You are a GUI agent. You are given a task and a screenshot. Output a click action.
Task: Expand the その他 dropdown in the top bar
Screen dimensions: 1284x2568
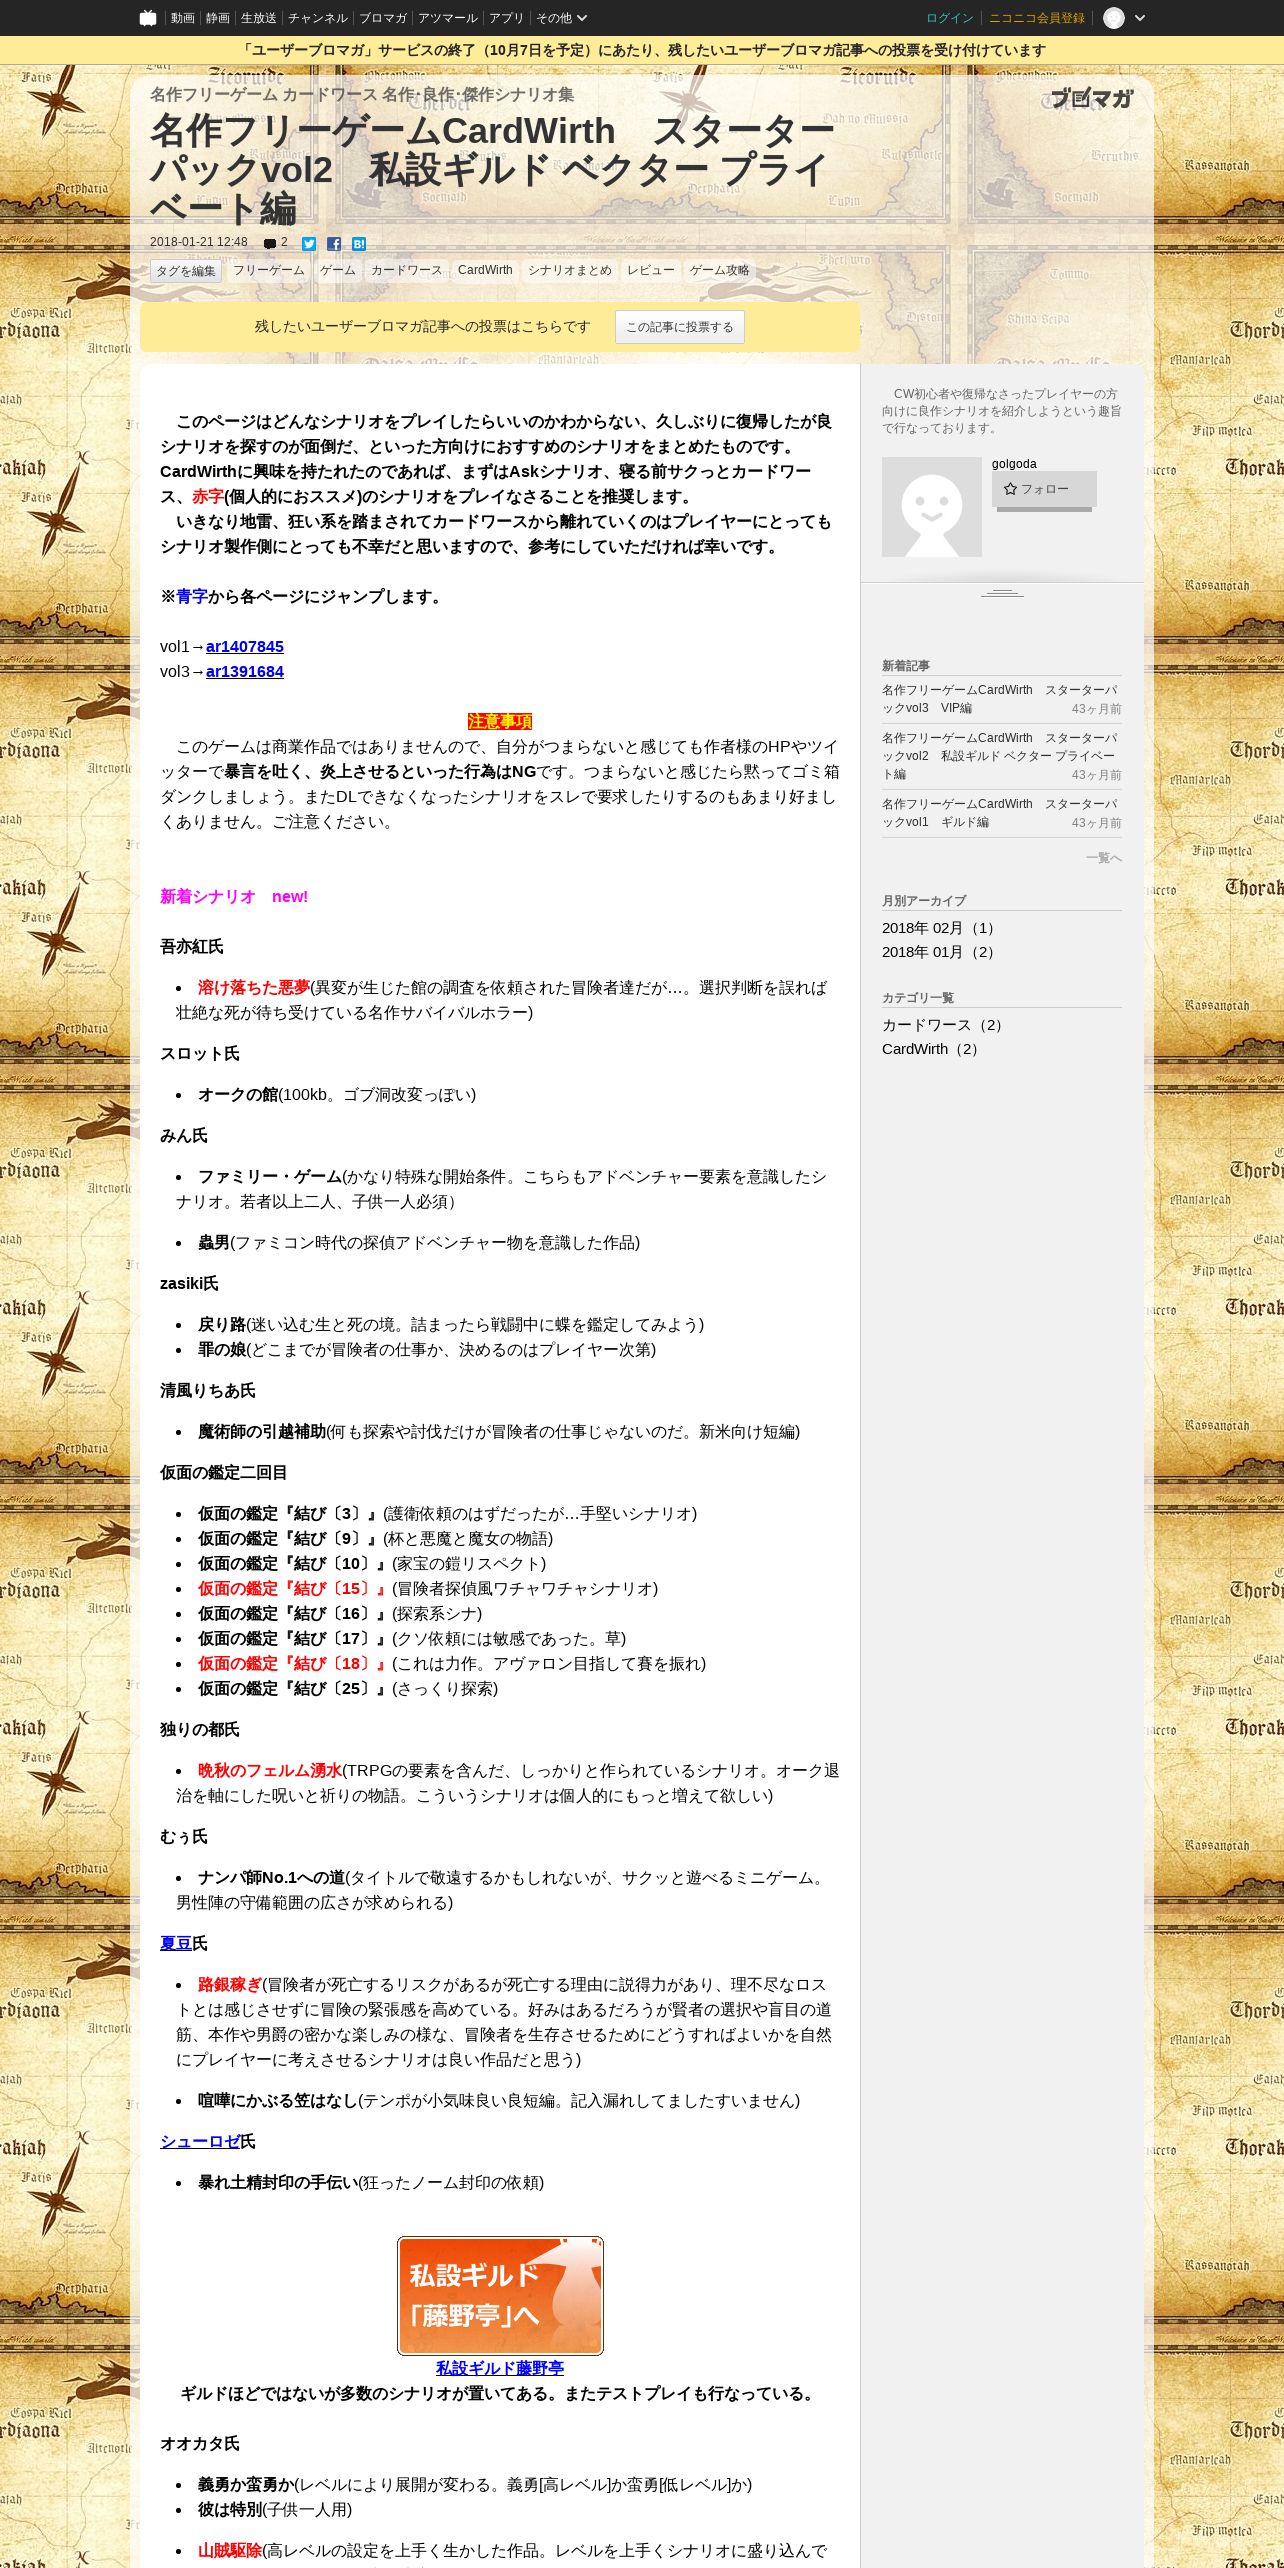tap(562, 18)
